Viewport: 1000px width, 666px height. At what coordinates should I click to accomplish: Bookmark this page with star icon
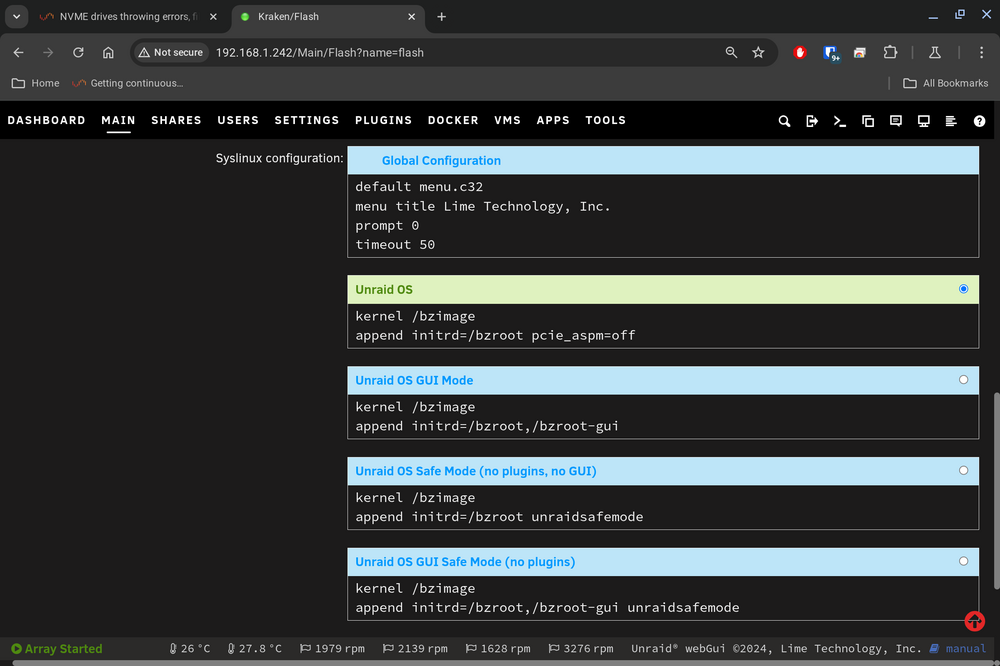[758, 52]
